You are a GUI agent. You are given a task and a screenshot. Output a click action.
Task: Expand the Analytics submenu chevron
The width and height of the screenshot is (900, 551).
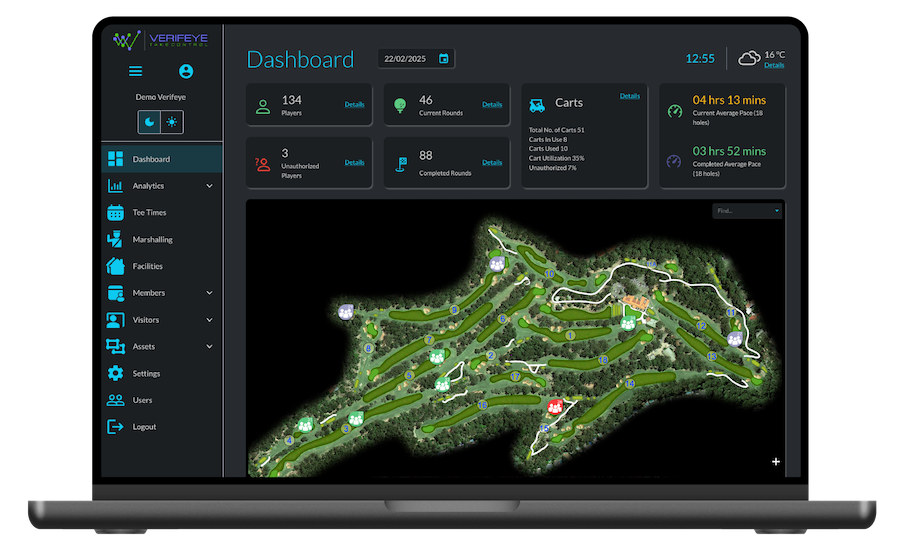210,186
